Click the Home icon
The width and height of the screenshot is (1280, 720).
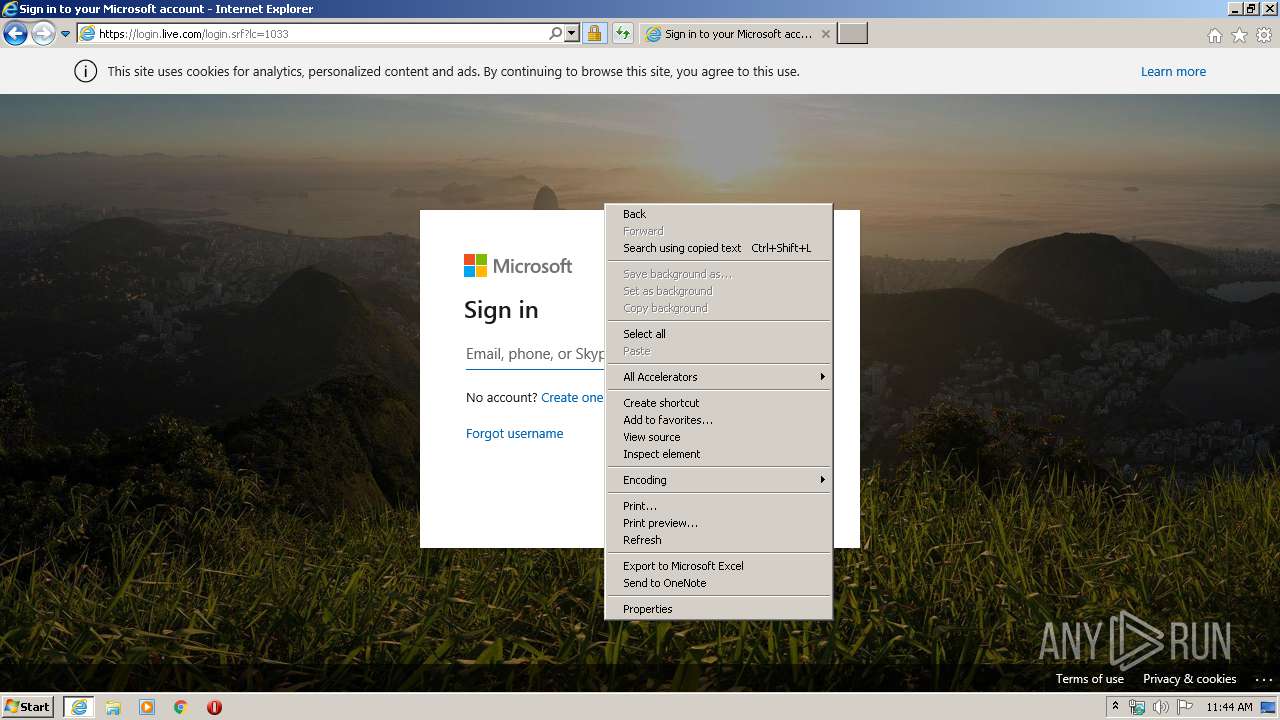1214,35
